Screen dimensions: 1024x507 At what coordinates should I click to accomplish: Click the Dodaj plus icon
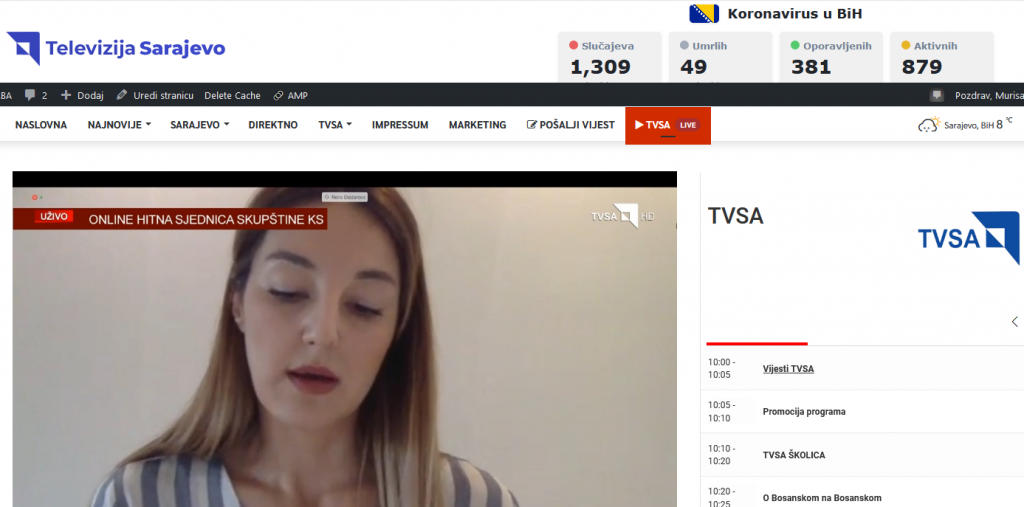click(66, 95)
